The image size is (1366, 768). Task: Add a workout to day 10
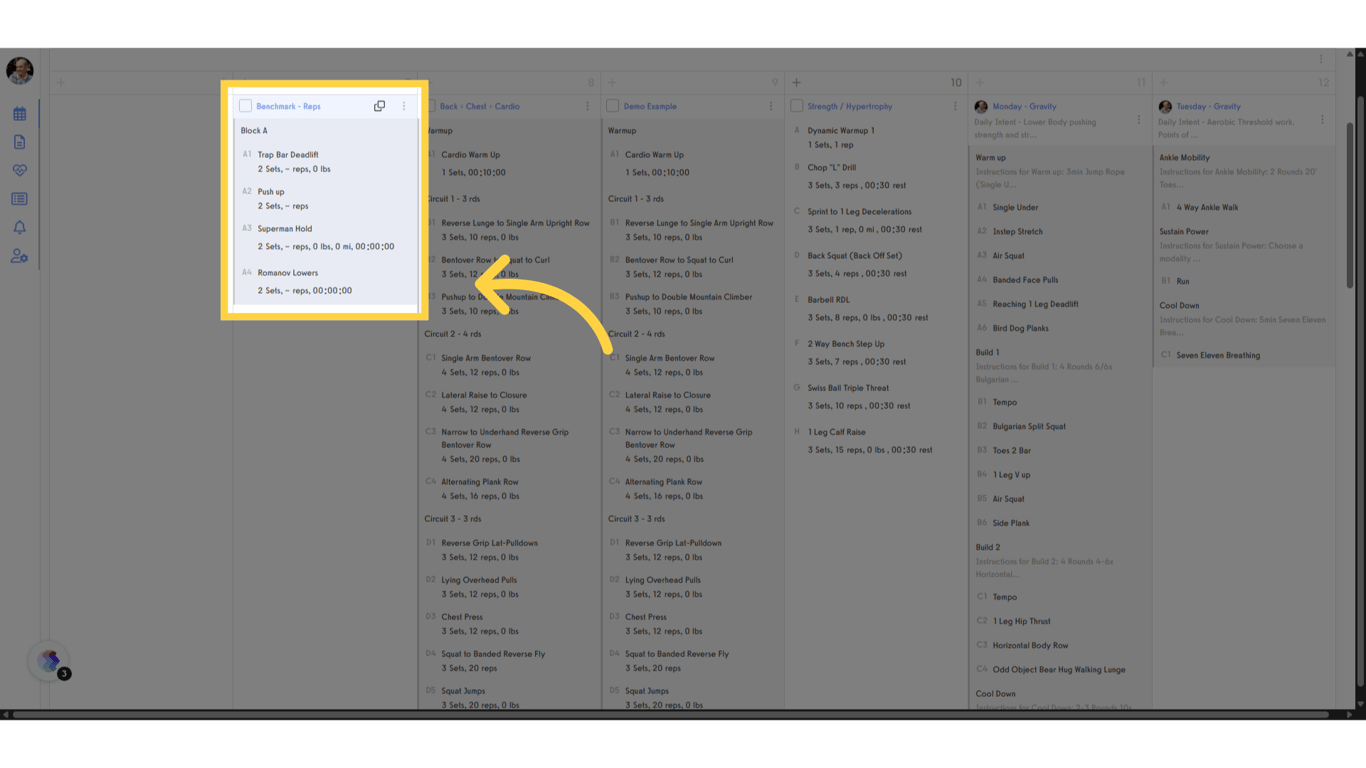point(796,83)
